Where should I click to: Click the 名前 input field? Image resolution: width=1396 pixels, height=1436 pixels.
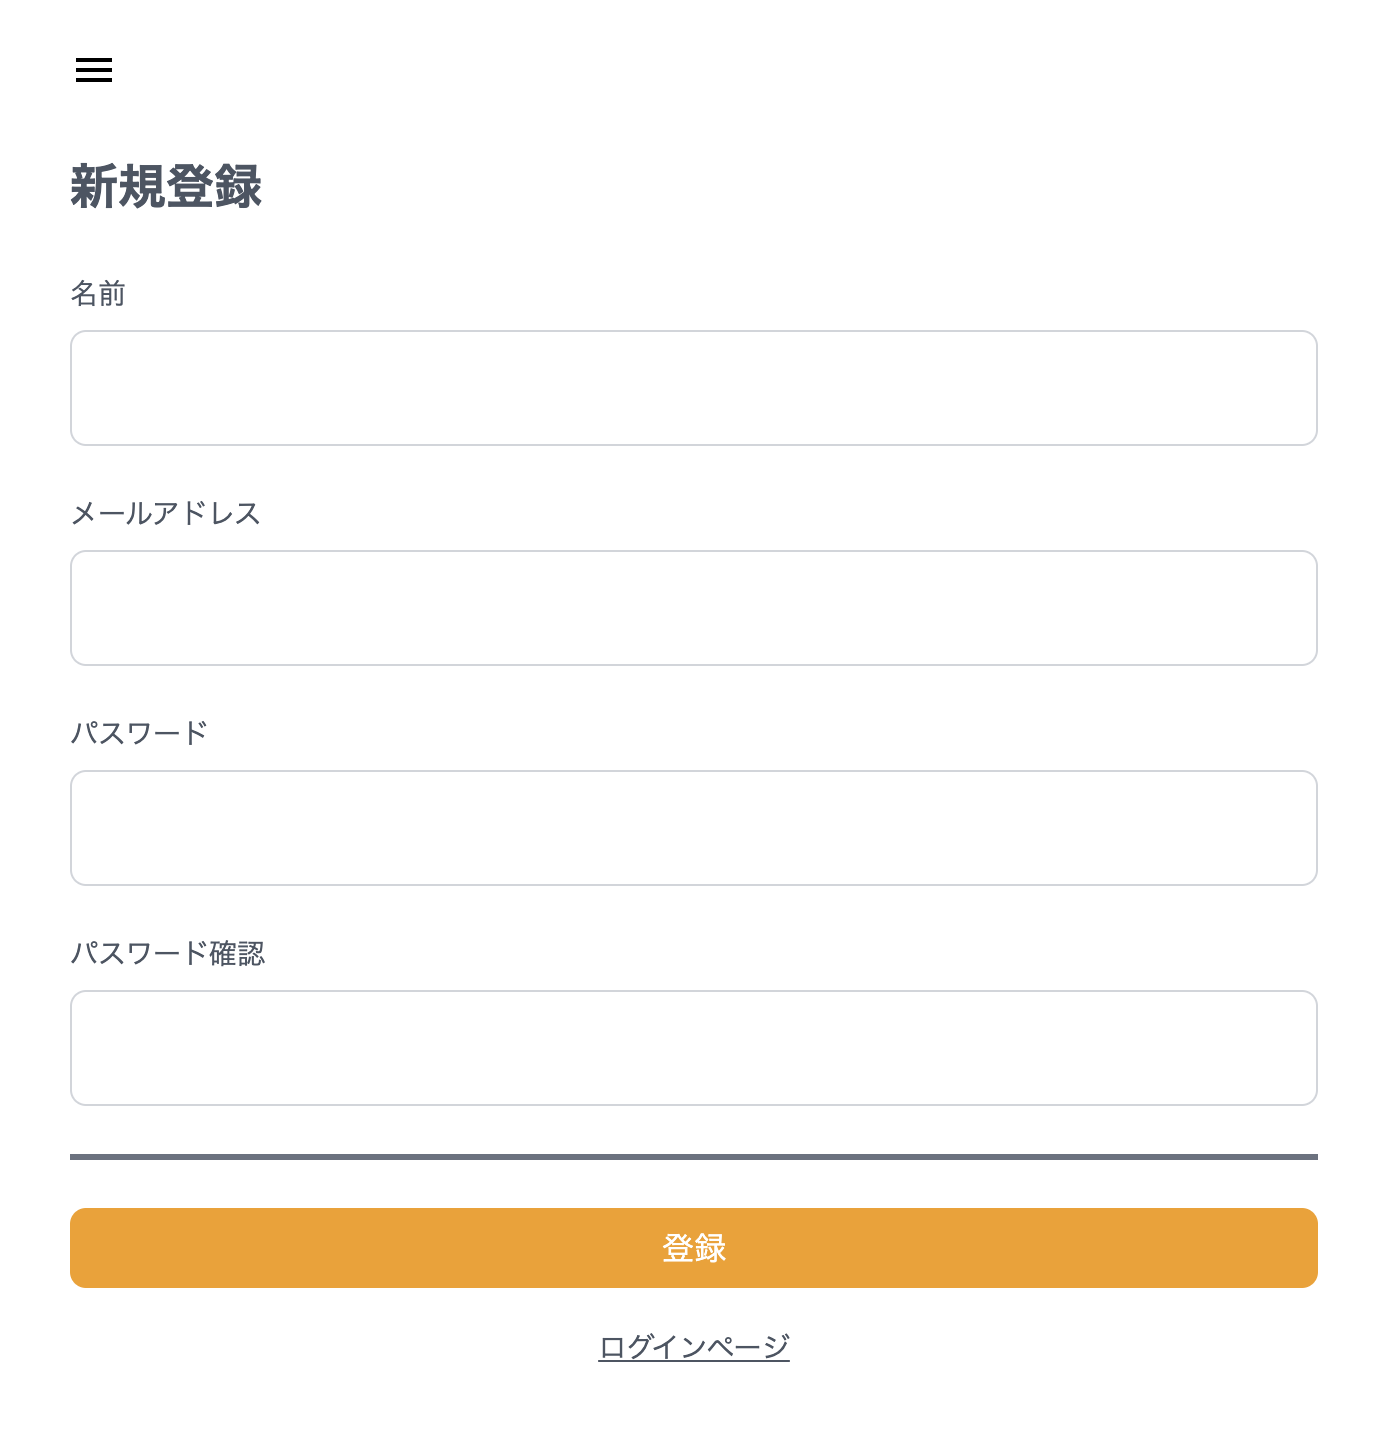693,388
